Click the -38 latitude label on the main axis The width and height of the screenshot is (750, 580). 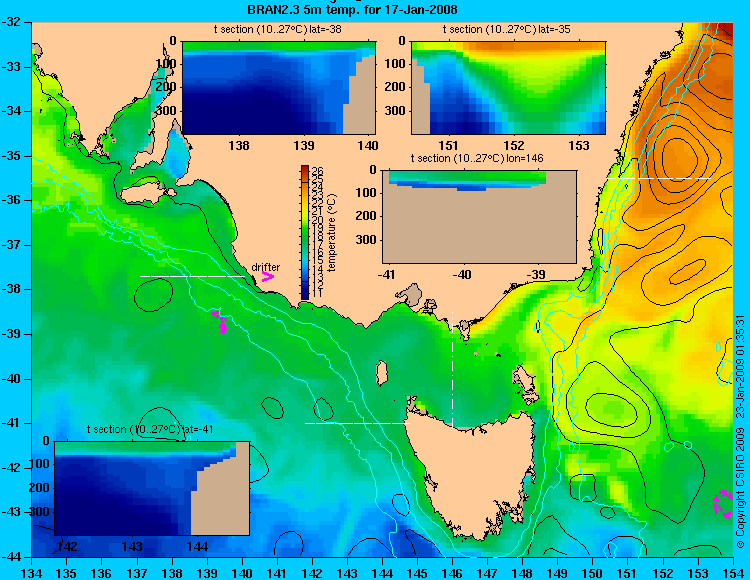pyautogui.click(x=12, y=289)
